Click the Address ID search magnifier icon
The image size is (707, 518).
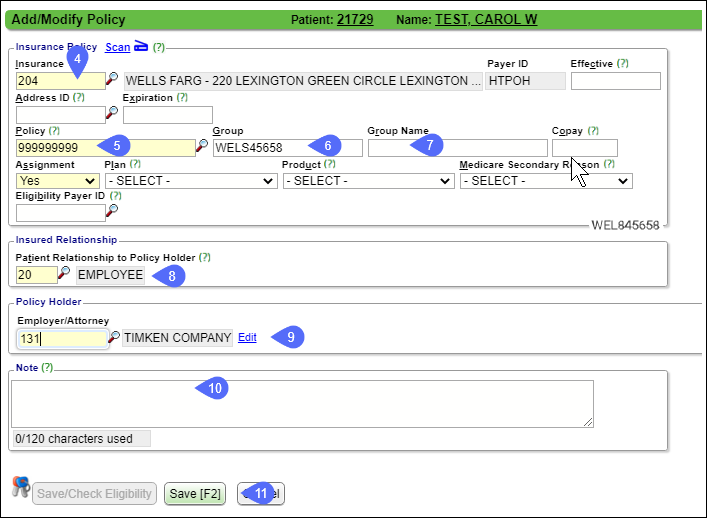(x=113, y=114)
